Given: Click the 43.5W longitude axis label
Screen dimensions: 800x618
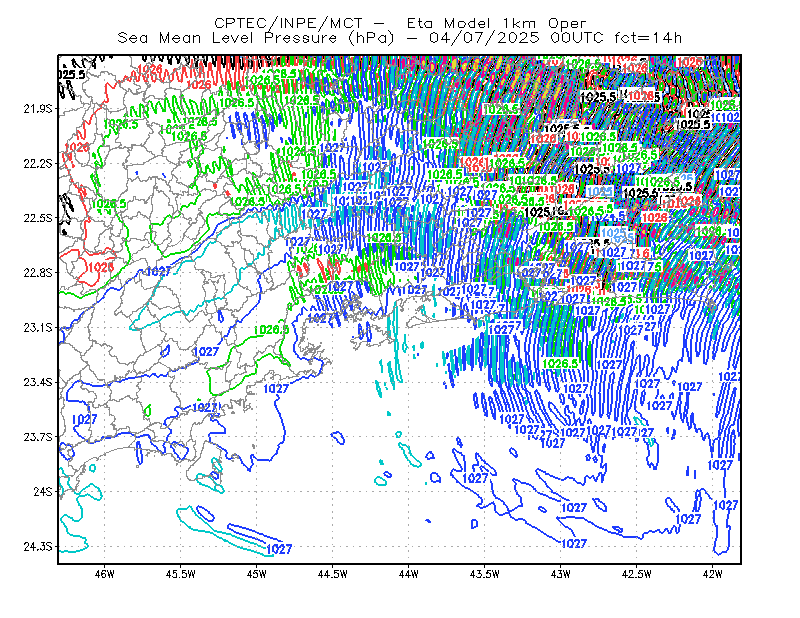Looking at the screenshot, I should pos(485,574).
